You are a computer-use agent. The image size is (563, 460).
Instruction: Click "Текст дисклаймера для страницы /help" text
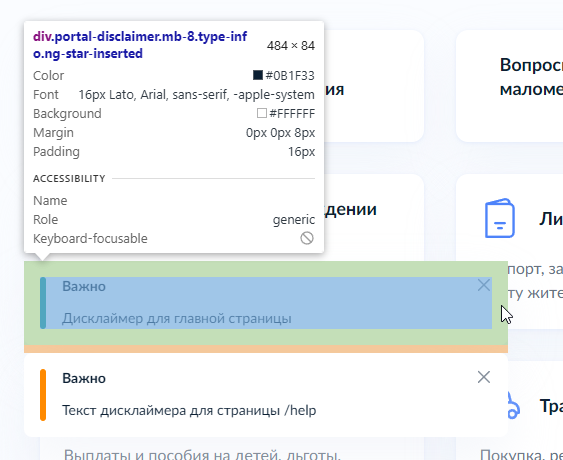(189, 410)
